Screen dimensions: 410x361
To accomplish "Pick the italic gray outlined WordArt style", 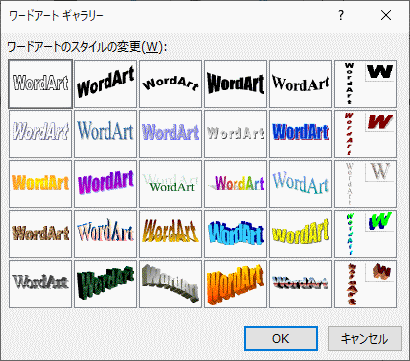I will click(40, 134).
